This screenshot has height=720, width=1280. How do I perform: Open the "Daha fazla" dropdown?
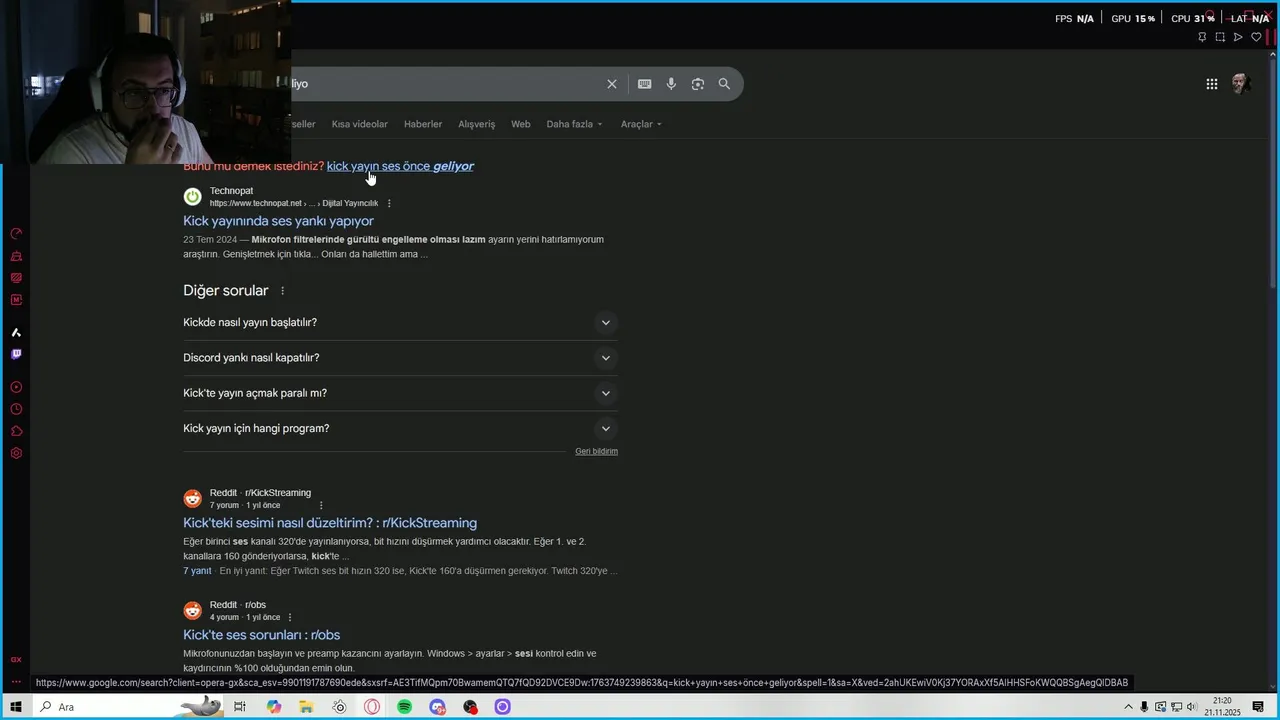coord(574,124)
